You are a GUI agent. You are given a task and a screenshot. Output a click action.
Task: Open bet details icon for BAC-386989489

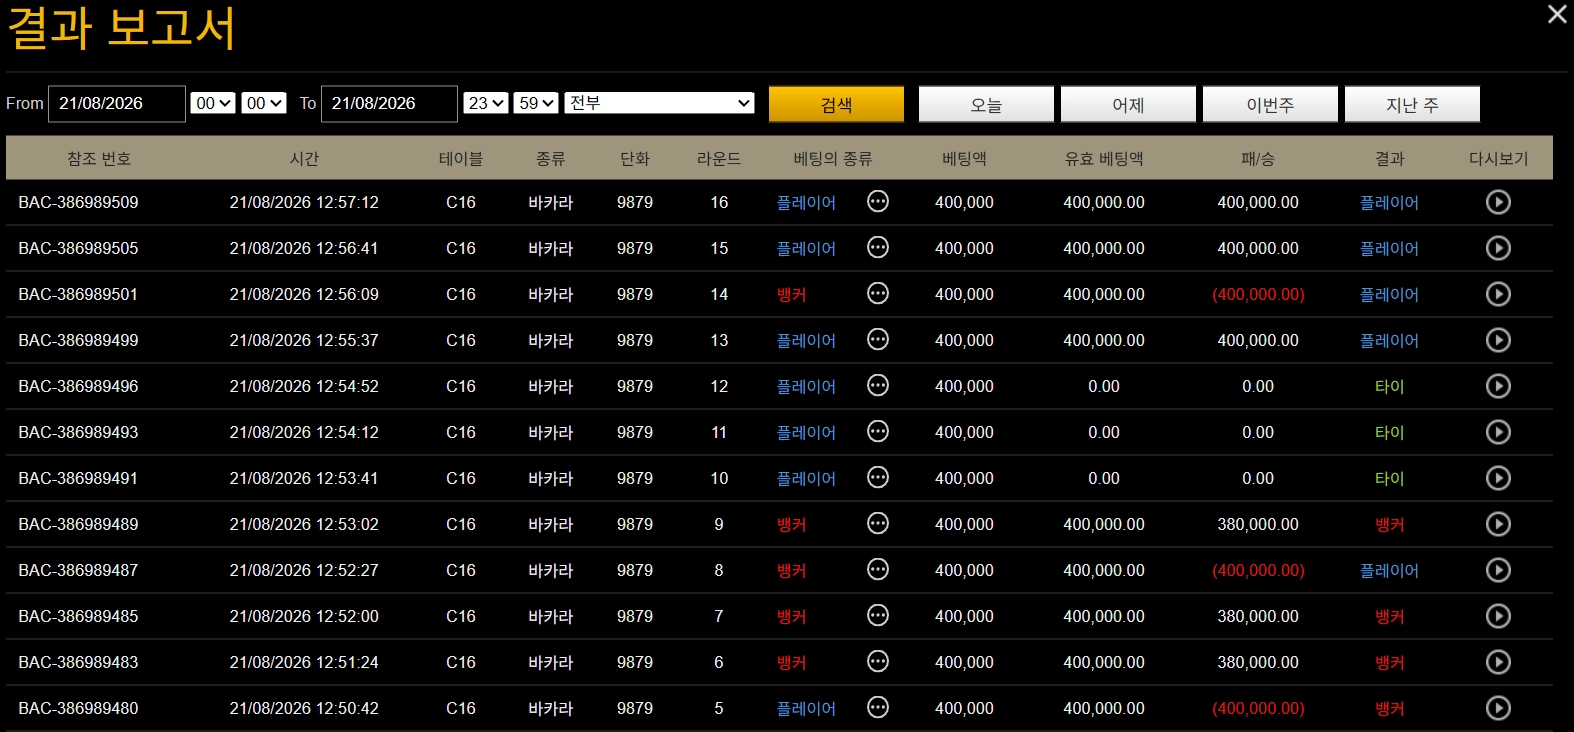(x=878, y=523)
